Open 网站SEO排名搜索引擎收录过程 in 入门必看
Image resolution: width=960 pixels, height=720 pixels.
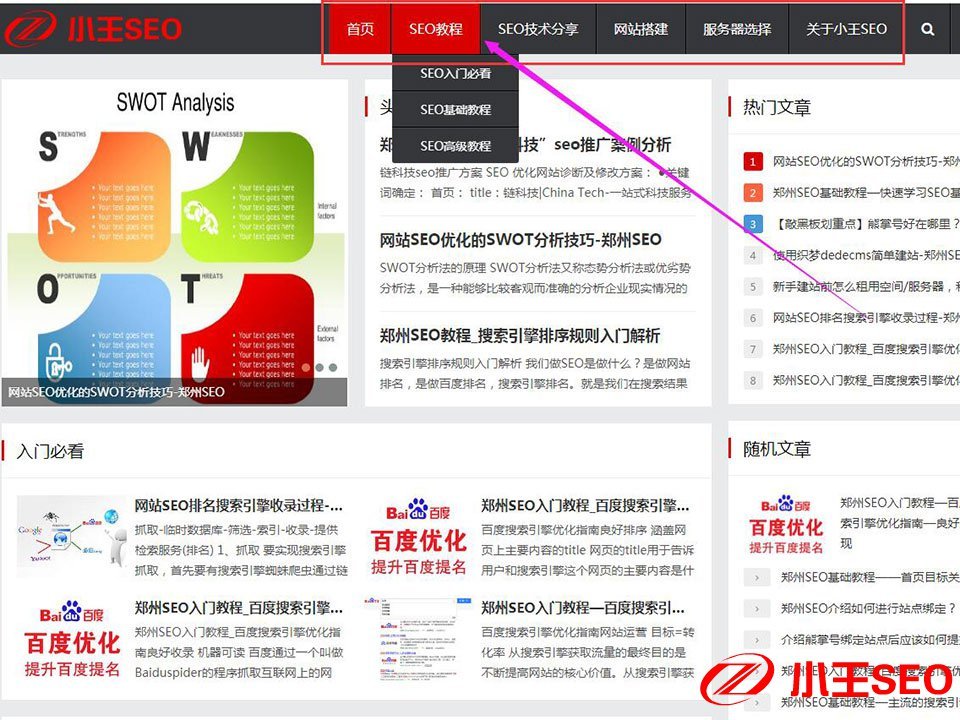[x=238, y=506]
